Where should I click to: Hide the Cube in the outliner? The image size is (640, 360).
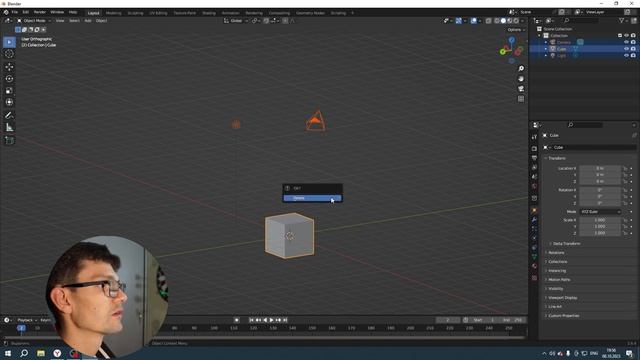tap(626, 49)
